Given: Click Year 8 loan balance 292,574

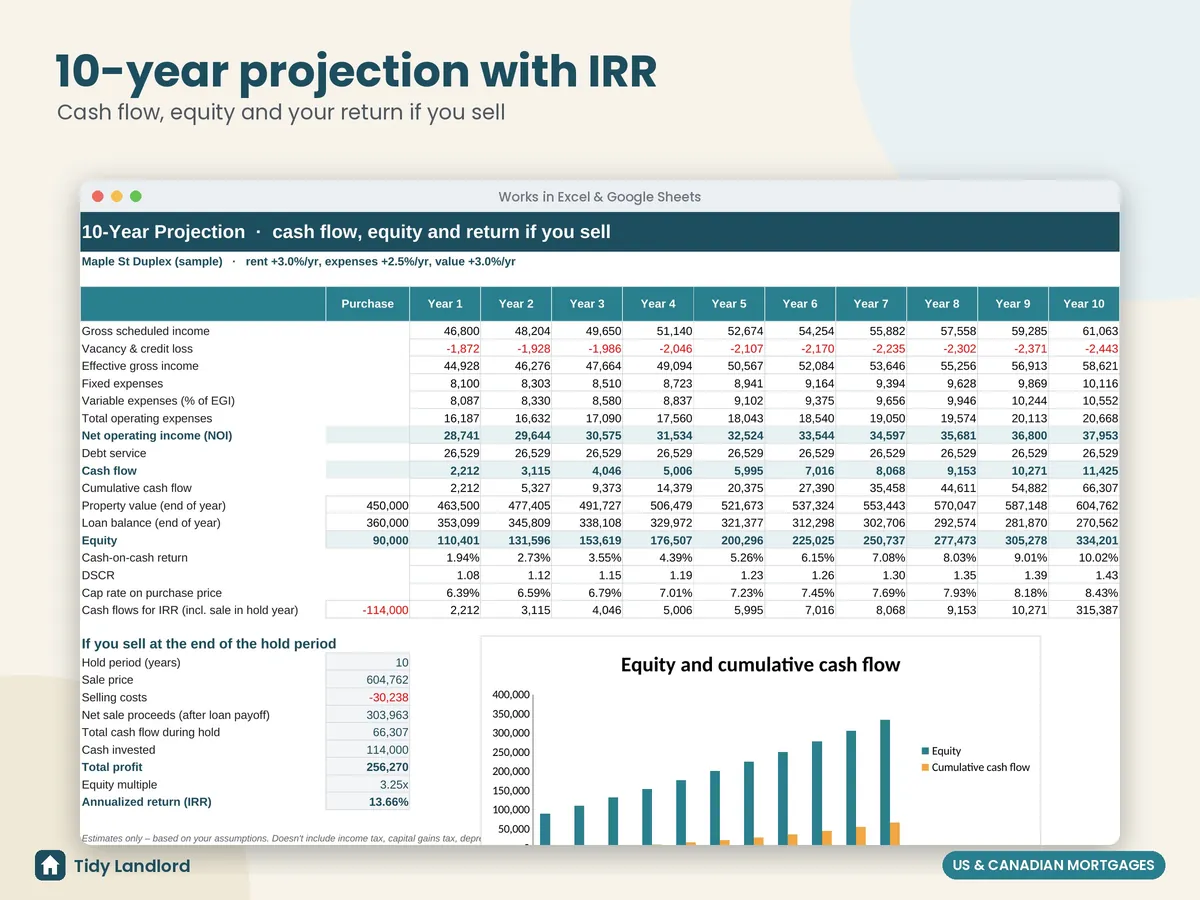Looking at the screenshot, I should pos(942,523).
